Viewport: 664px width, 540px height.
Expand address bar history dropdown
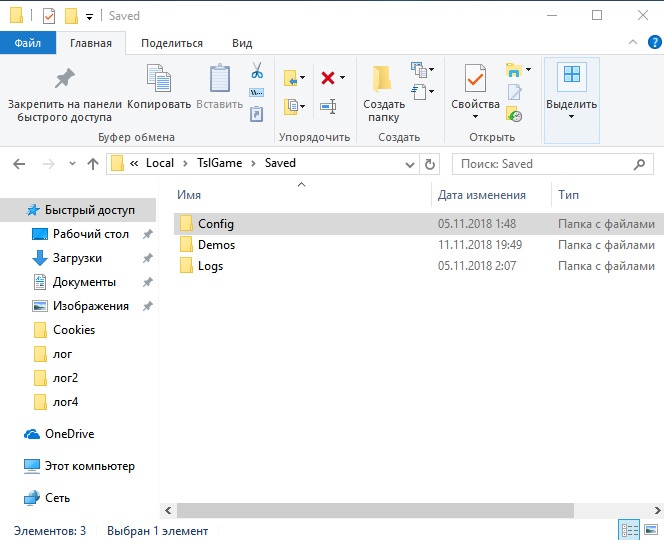[x=409, y=164]
